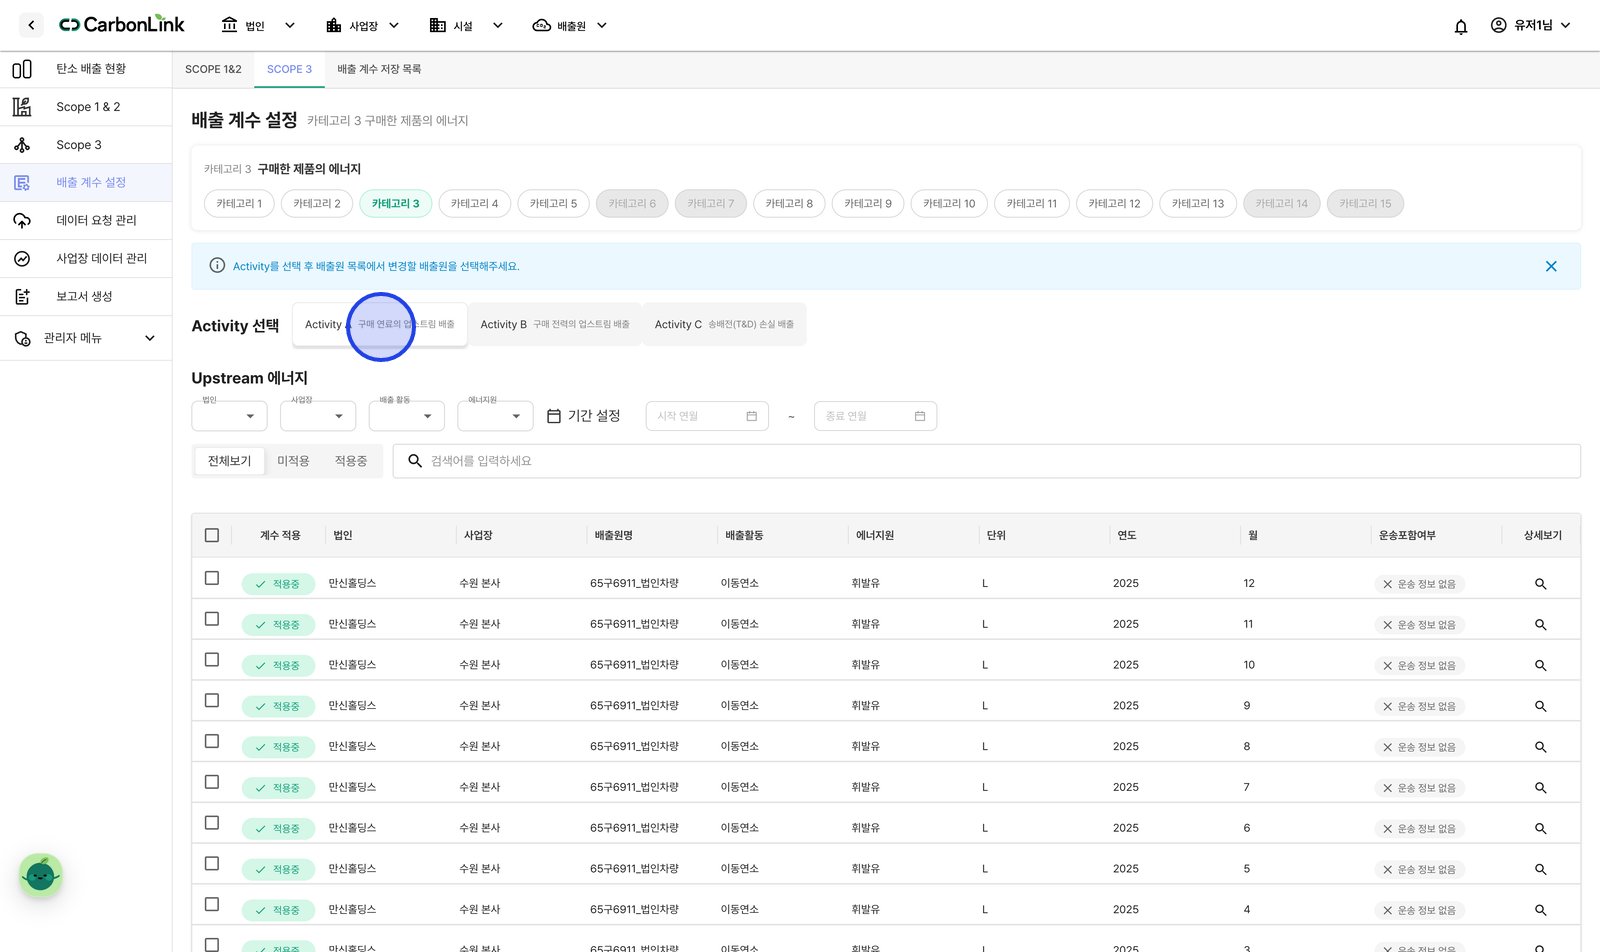Check the select-all header checkbox
This screenshot has height=952, width=1600.
tap(212, 535)
